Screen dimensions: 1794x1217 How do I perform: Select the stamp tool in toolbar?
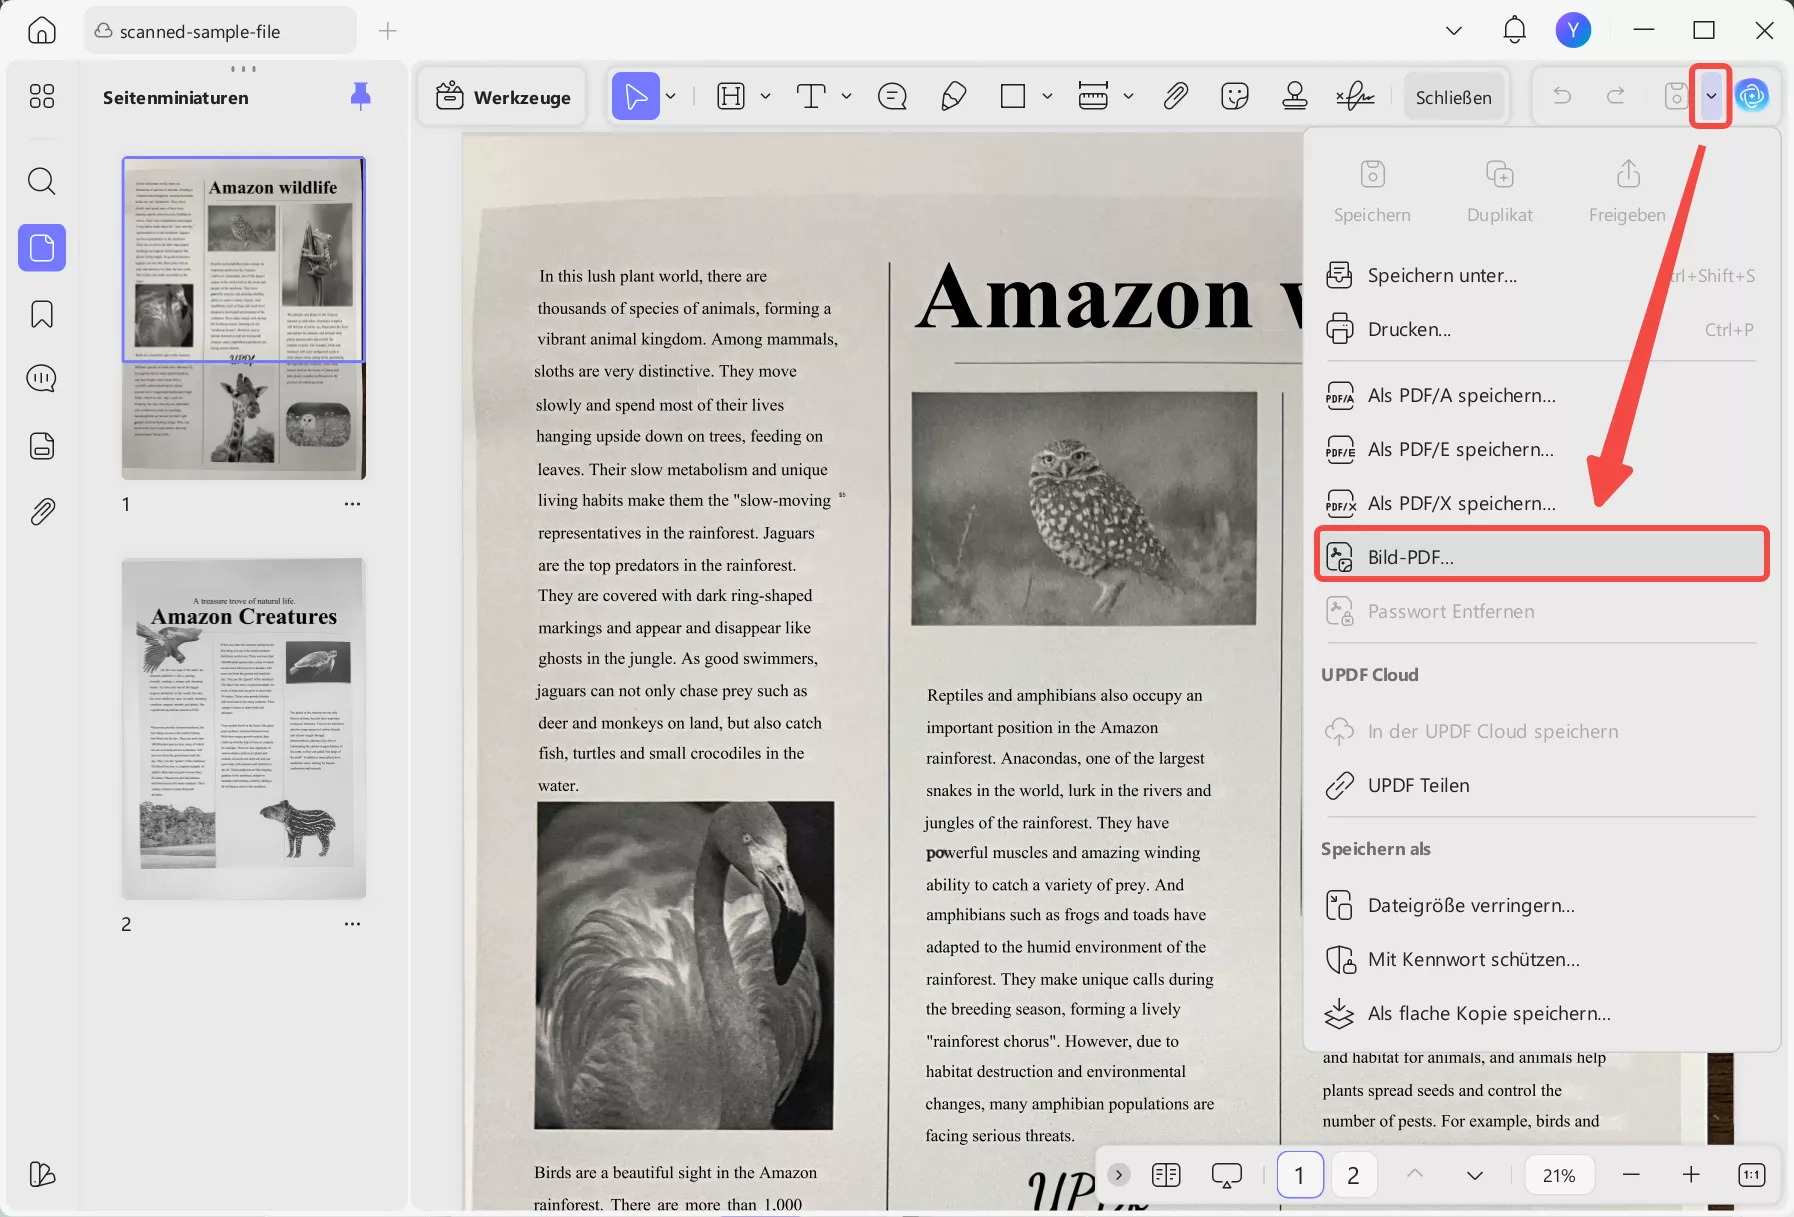pos(1295,96)
